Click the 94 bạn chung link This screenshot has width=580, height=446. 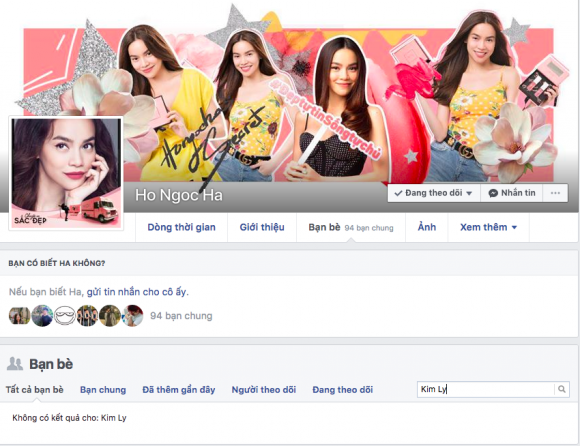point(181,316)
